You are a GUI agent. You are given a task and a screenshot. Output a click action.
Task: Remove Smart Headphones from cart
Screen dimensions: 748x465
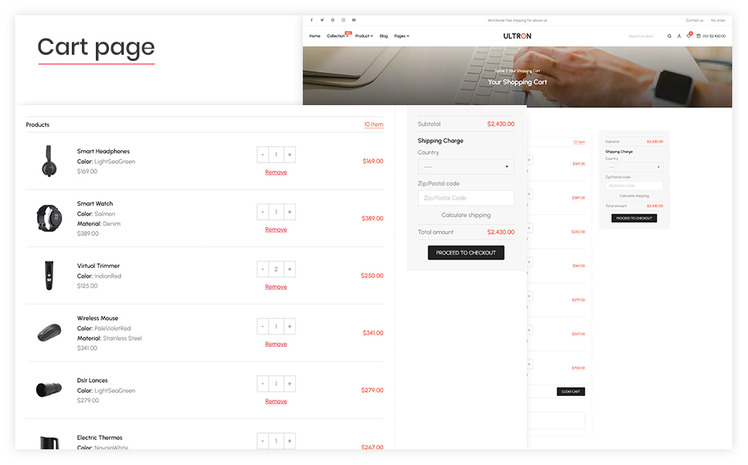pyautogui.click(x=276, y=172)
